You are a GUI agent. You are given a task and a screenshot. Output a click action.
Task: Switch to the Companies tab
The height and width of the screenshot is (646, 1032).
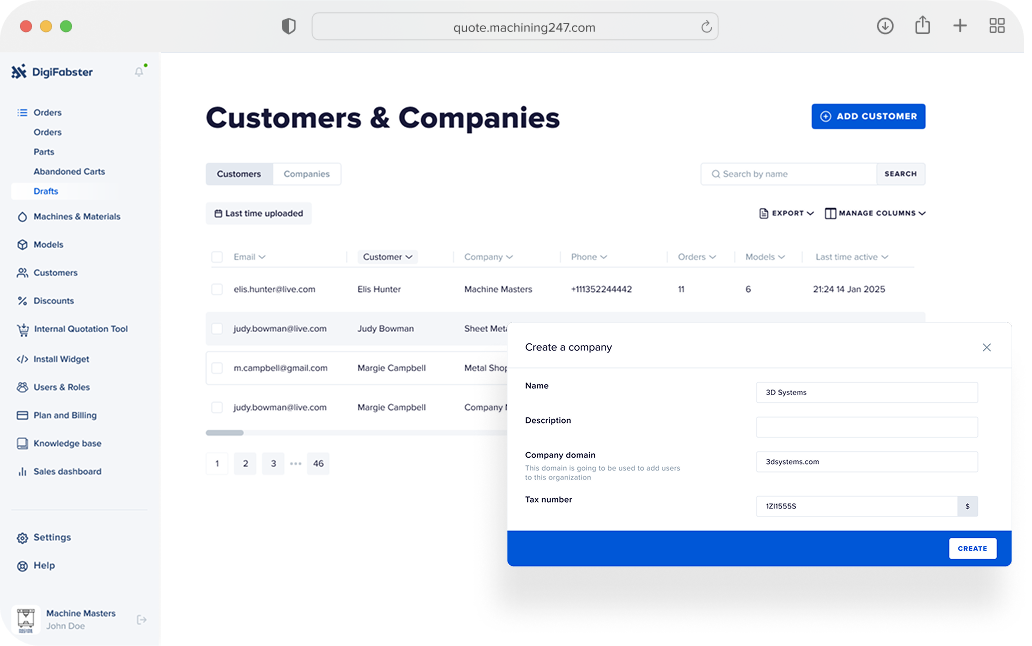[x=307, y=174]
